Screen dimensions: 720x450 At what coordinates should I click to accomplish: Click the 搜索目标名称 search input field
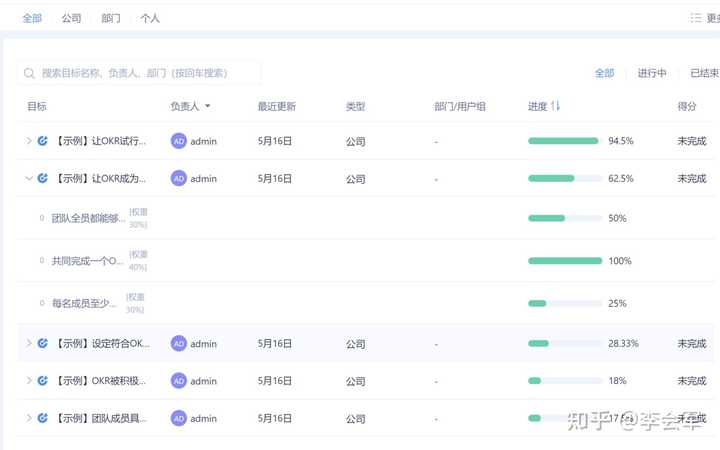click(145, 73)
